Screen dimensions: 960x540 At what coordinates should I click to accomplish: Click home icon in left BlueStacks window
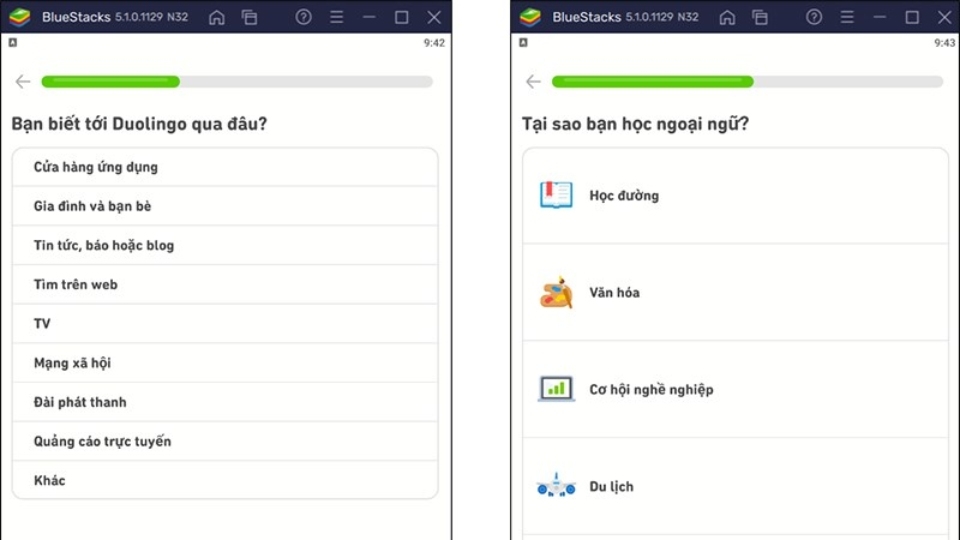click(x=217, y=17)
